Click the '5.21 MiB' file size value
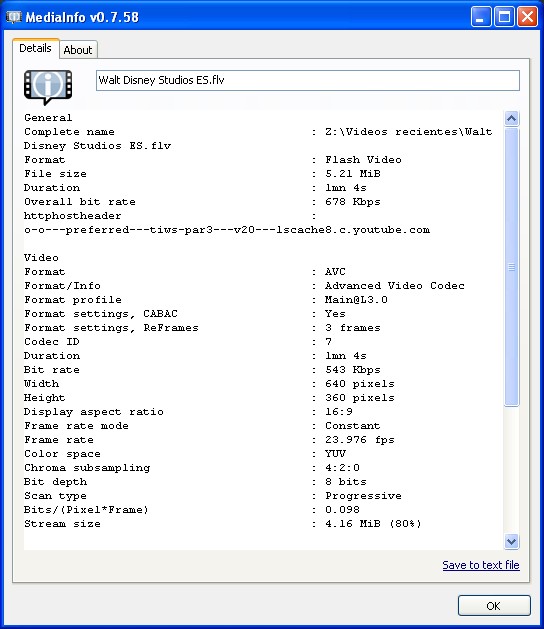544x629 pixels. (x=353, y=174)
